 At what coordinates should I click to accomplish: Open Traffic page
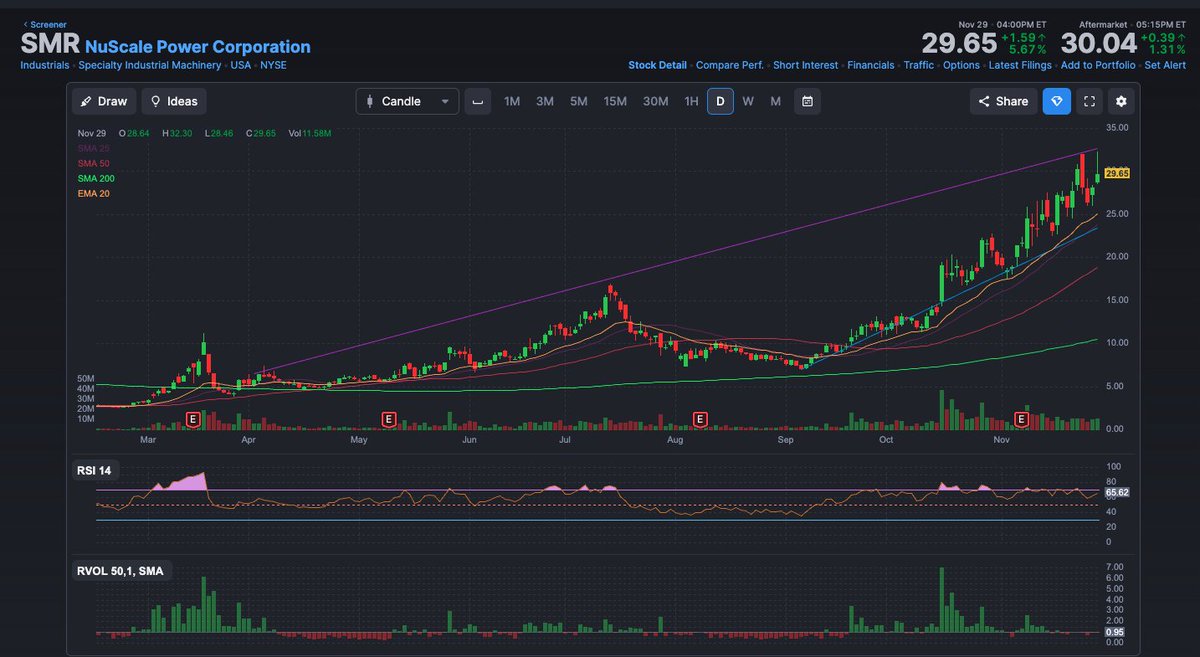click(x=919, y=65)
